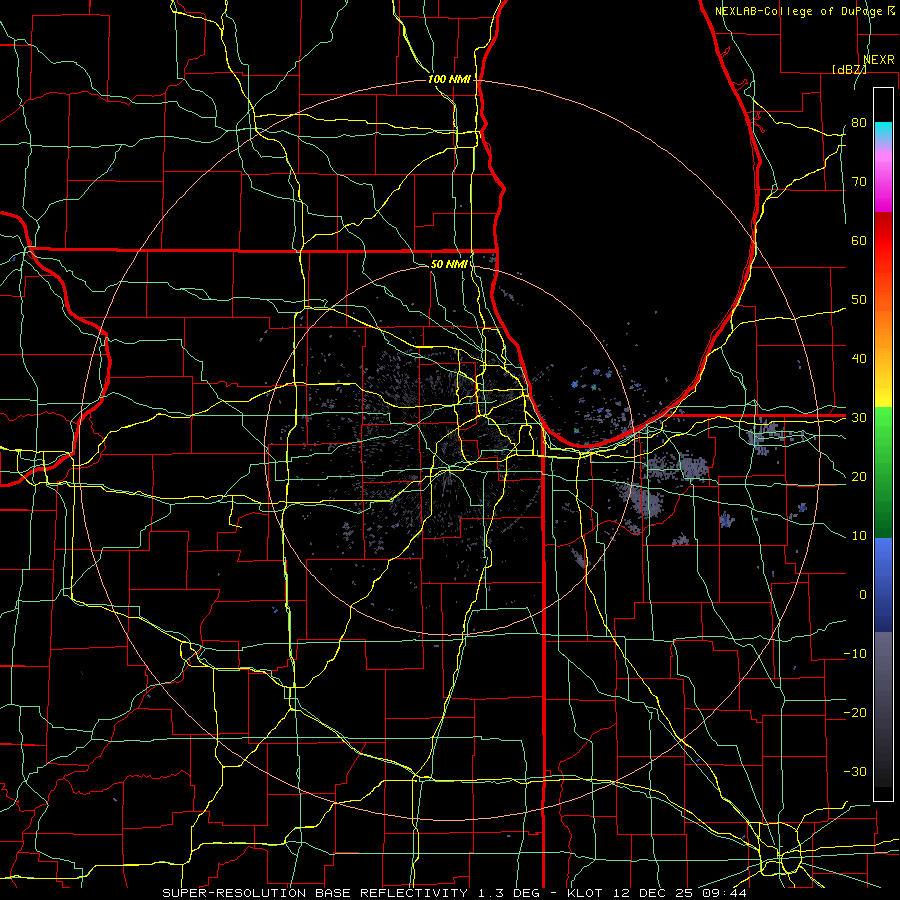The height and width of the screenshot is (900, 900).
Task: Click the KLOT station identifier in caption
Action: (x=584, y=893)
